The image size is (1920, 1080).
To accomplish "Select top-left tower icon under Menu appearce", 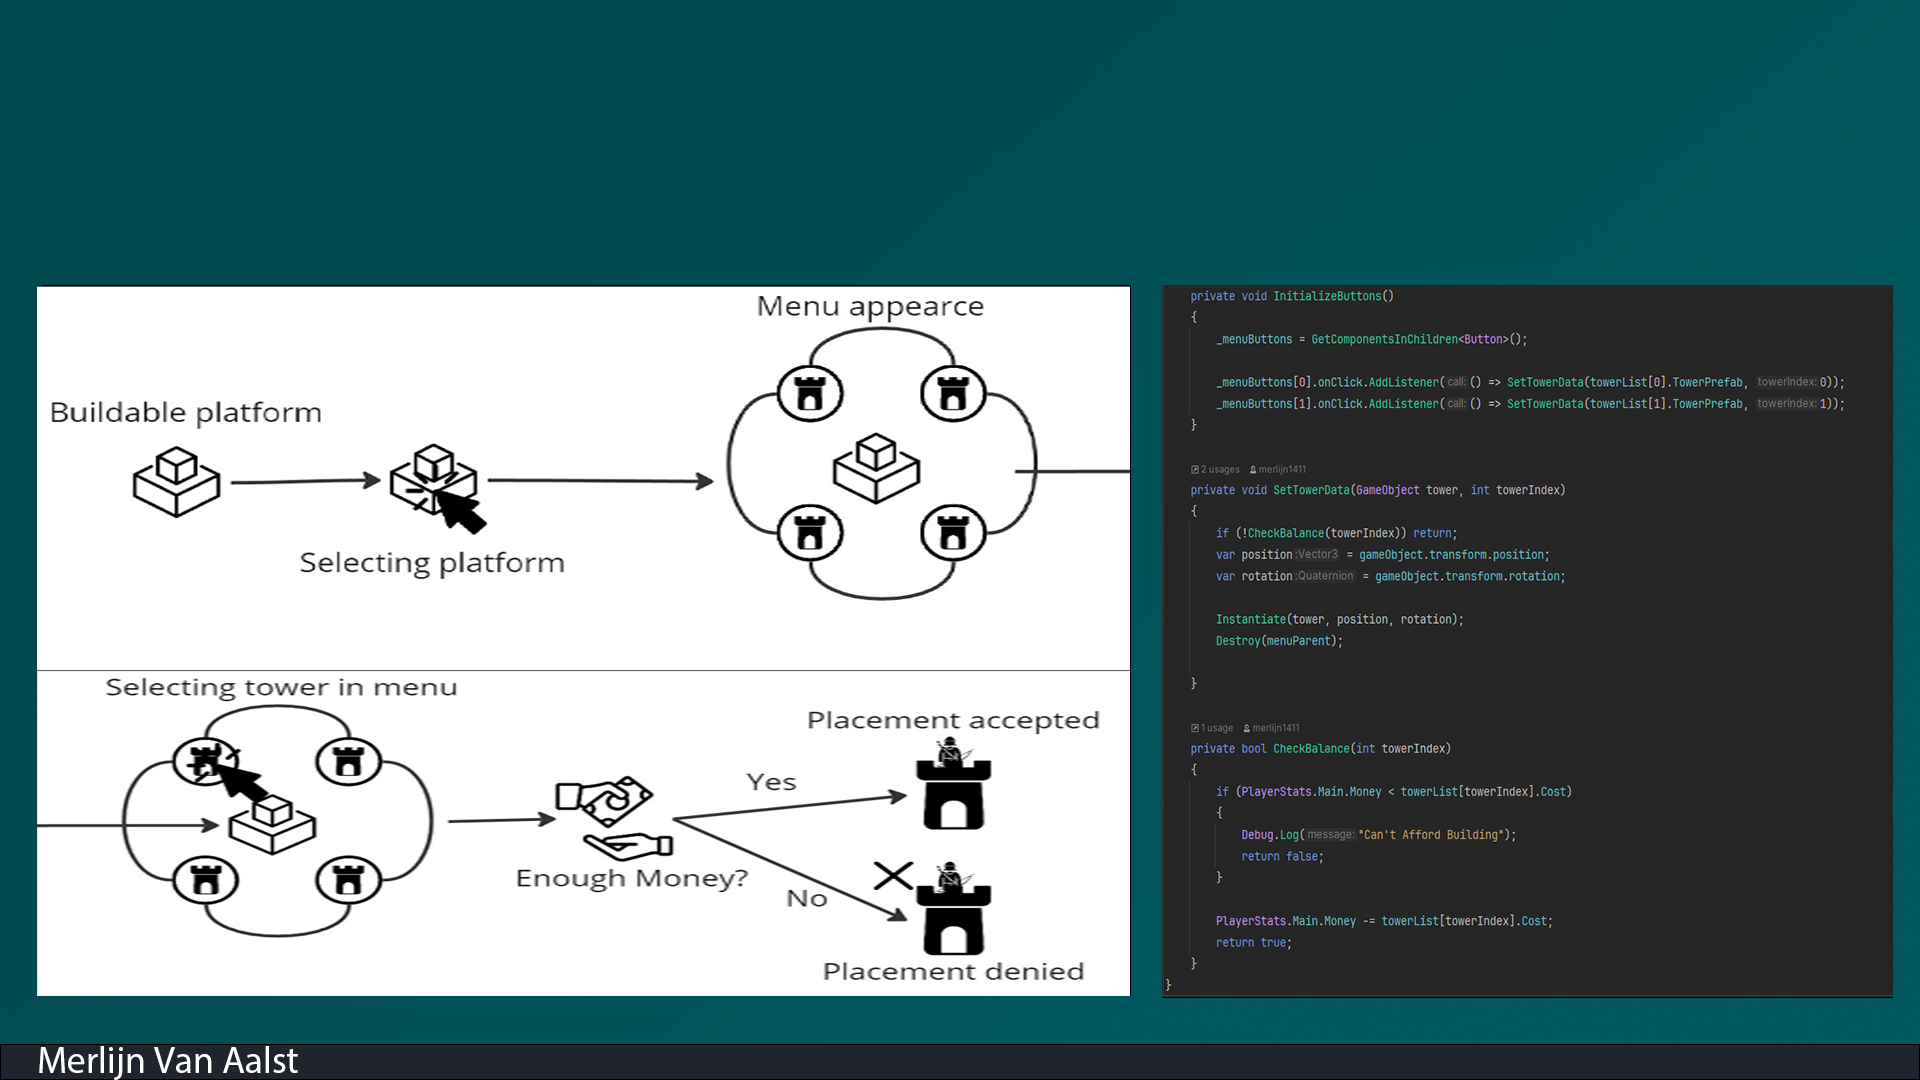I will click(810, 394).
